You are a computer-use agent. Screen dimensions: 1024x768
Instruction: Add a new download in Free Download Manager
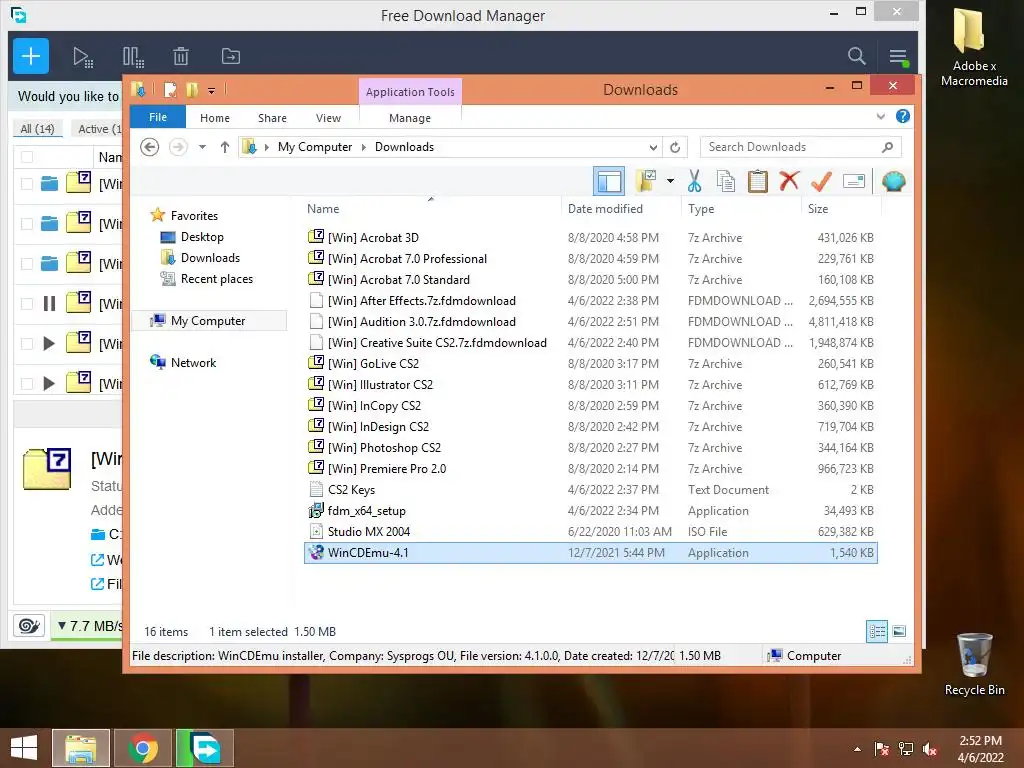(31, 56)
